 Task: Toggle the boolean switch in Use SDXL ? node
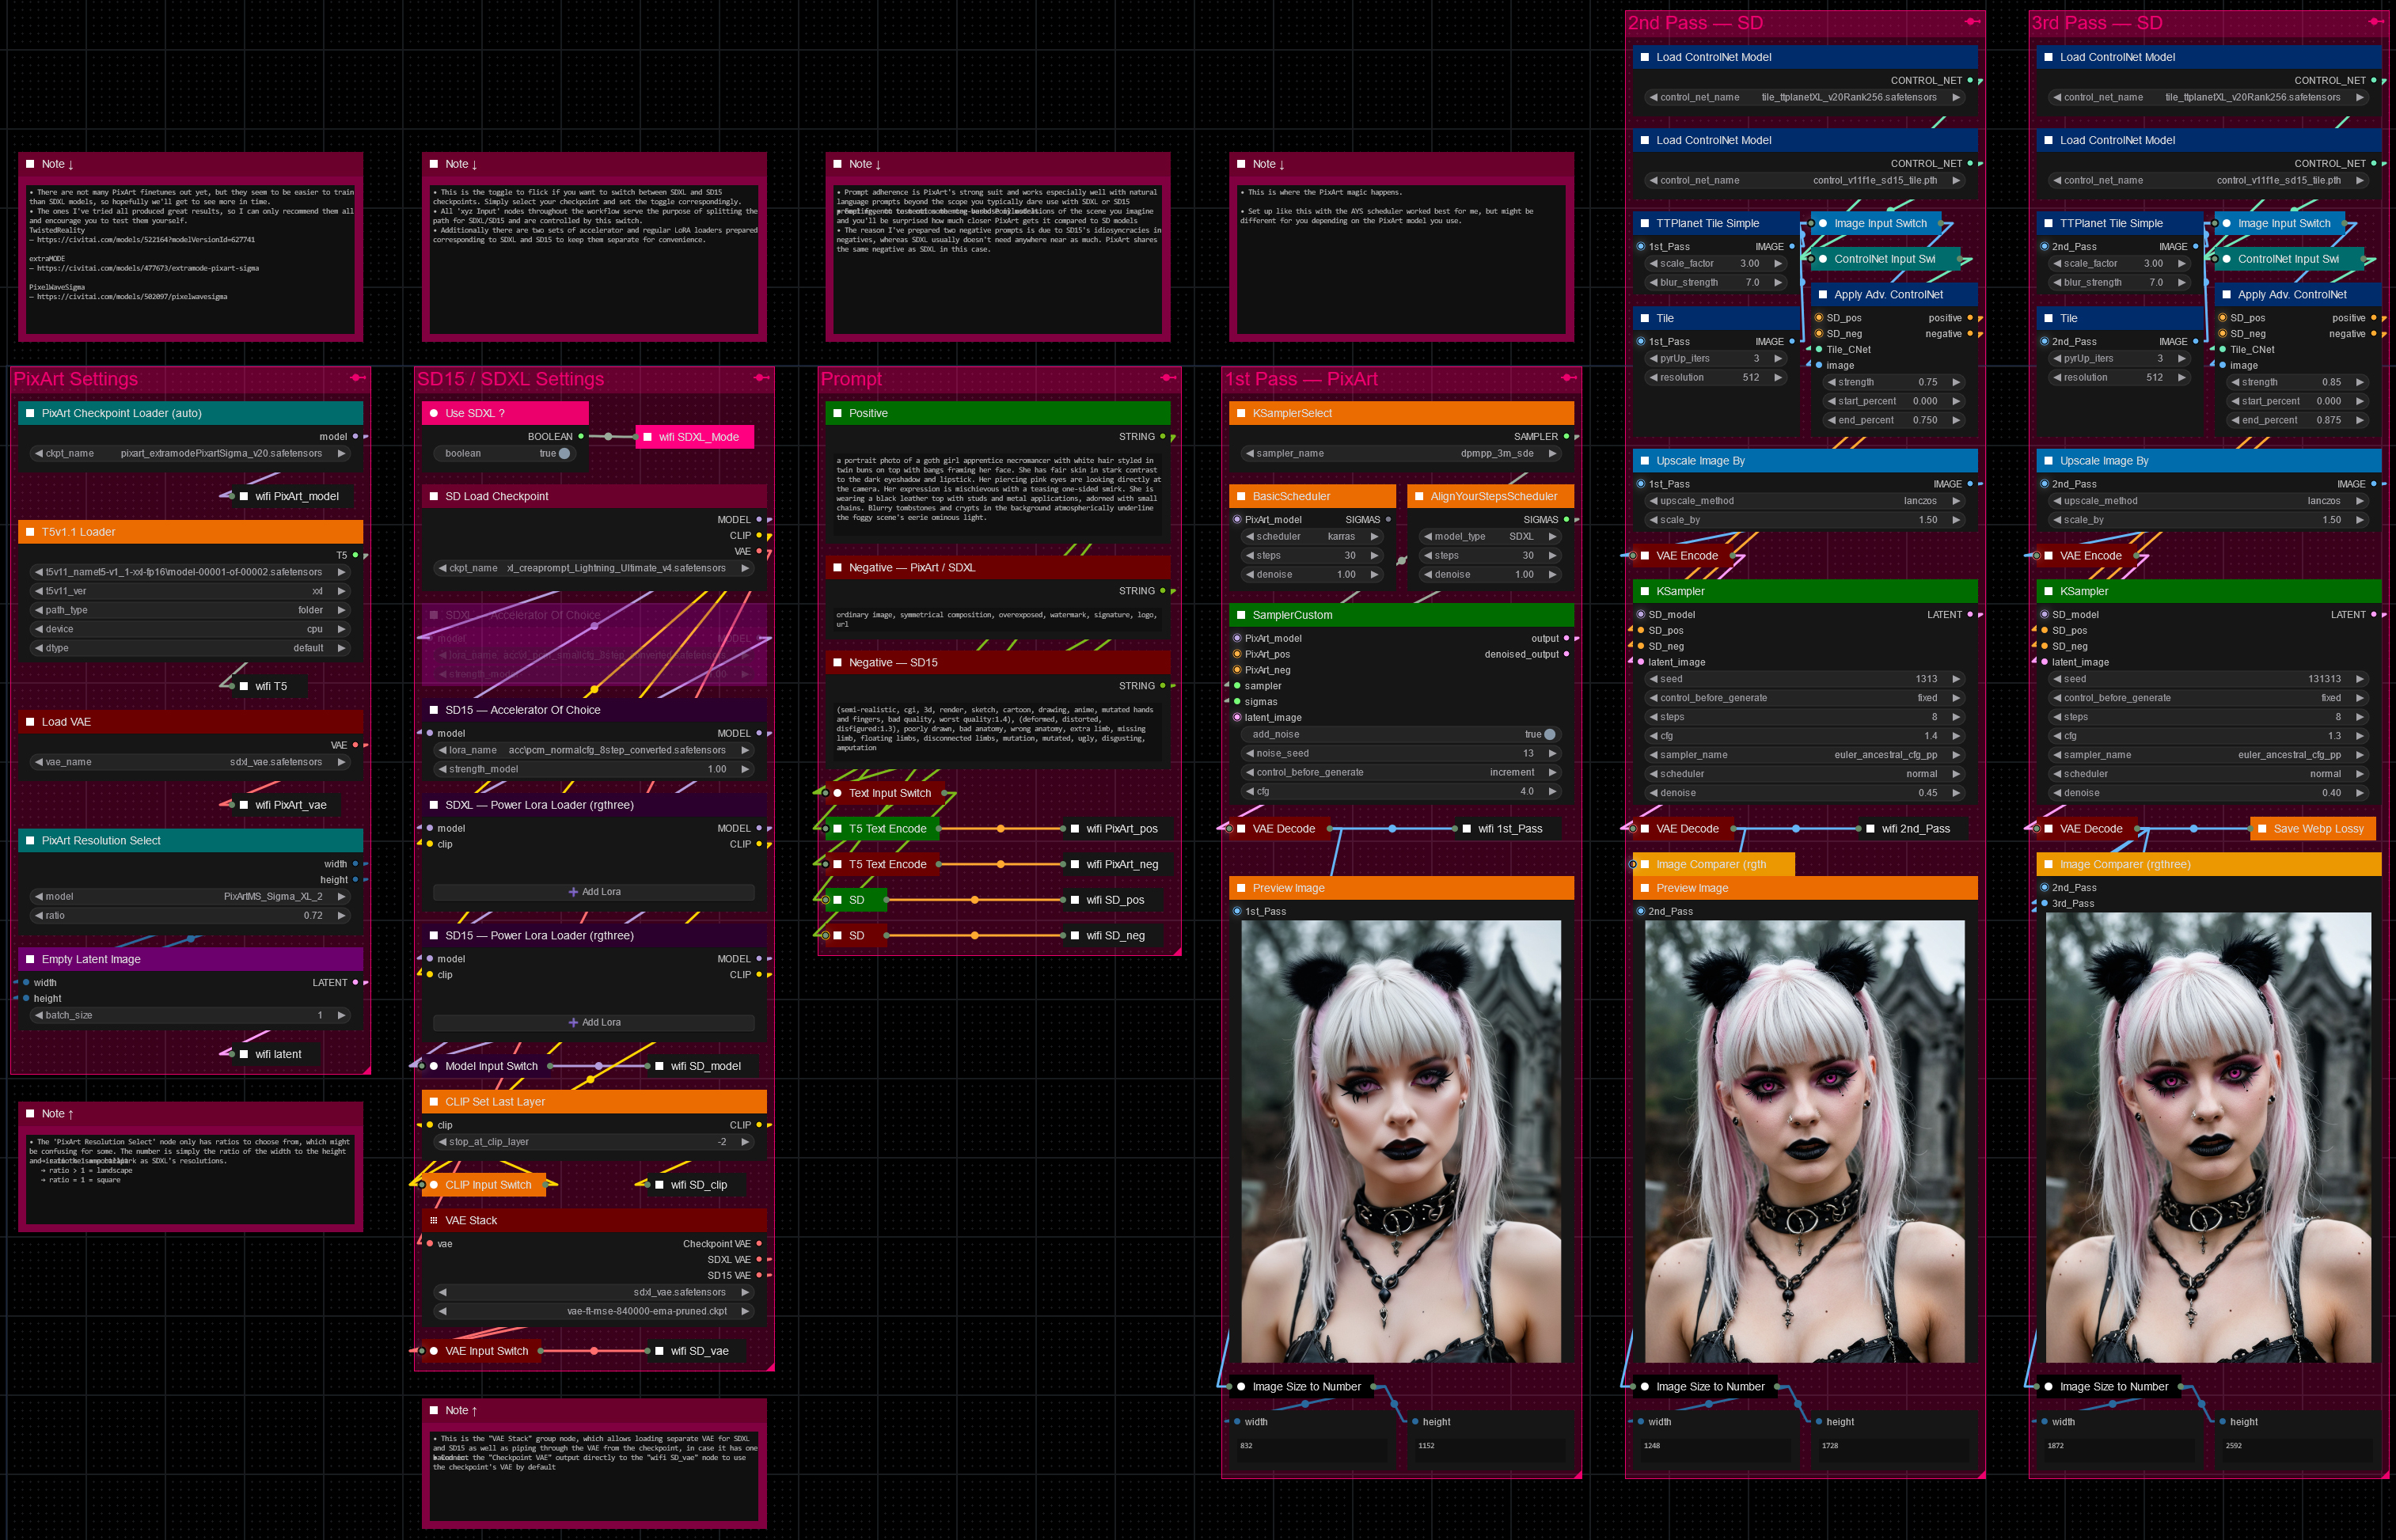point(563,453)
